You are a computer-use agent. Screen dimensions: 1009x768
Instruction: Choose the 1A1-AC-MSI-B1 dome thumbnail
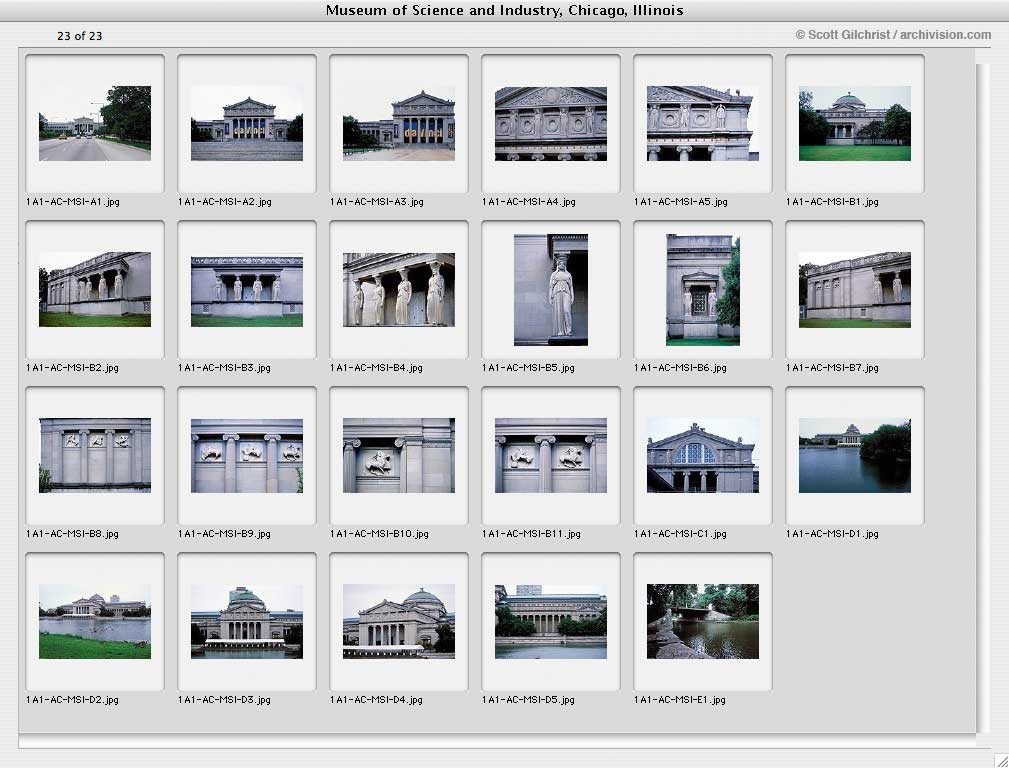(854, 123)
